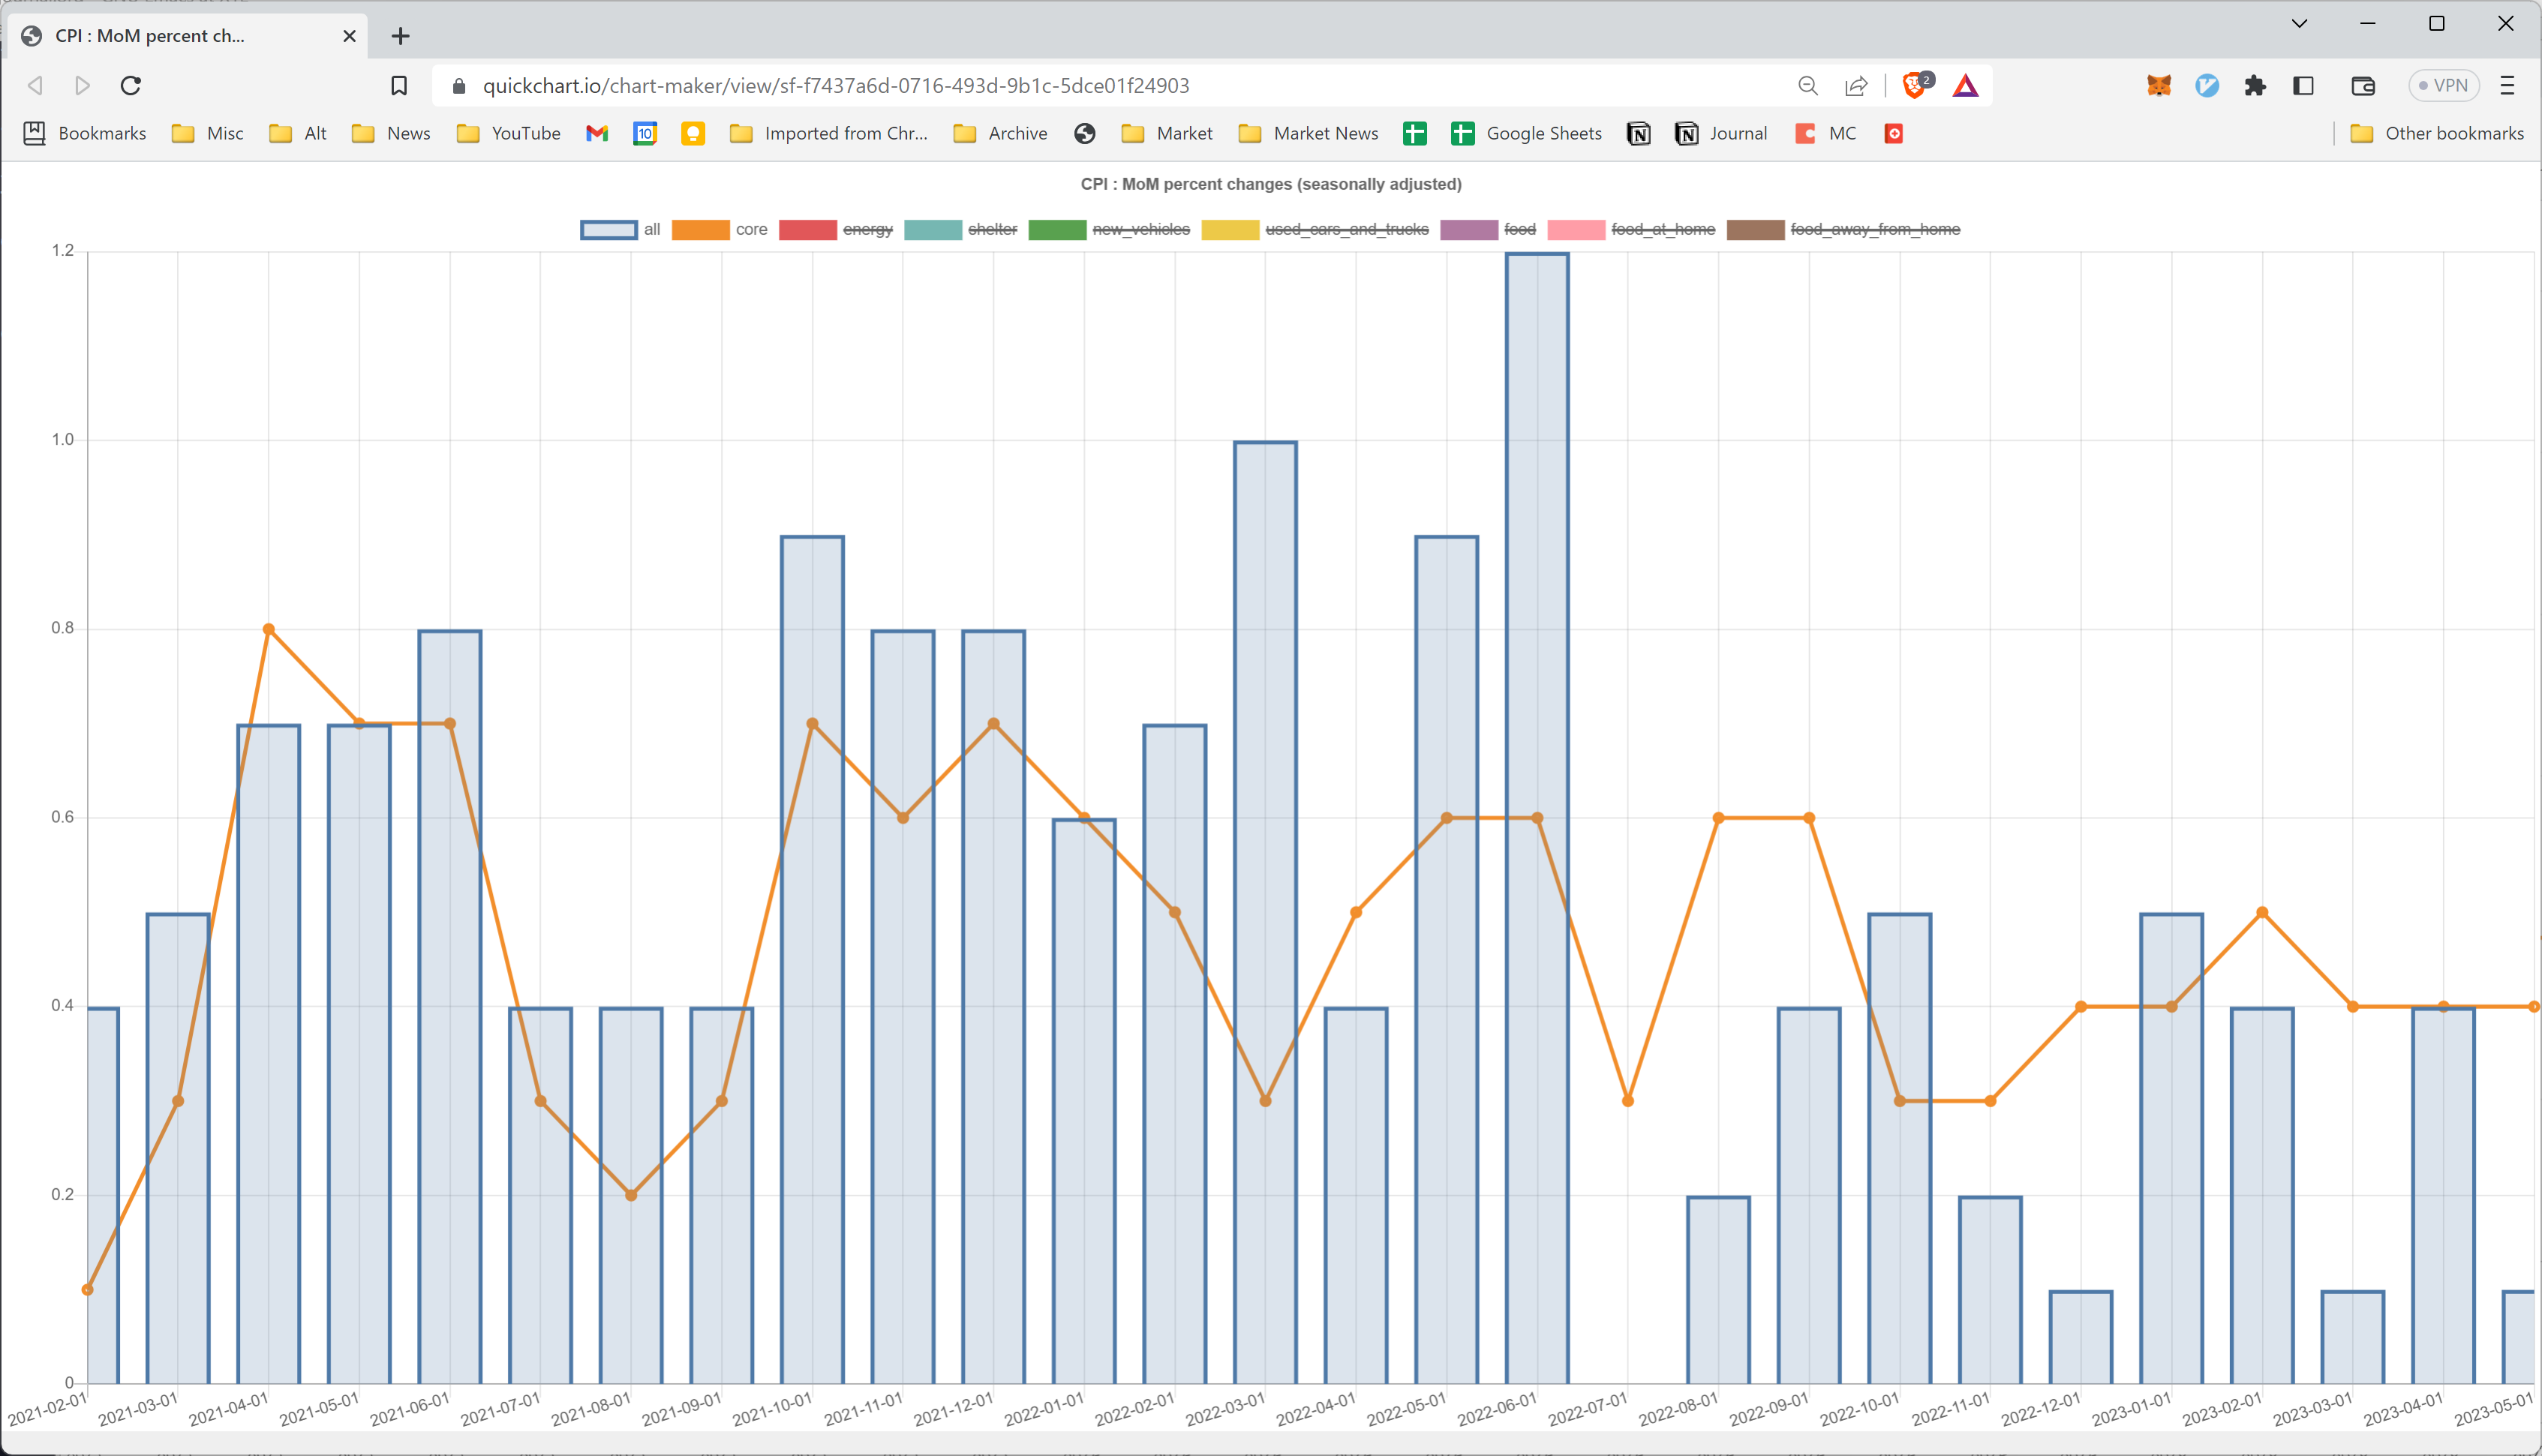Viewport: 2542px width, 1456px height.
Task: Click the Brave Rewards triangle icon
Action: click(1965, 86)
